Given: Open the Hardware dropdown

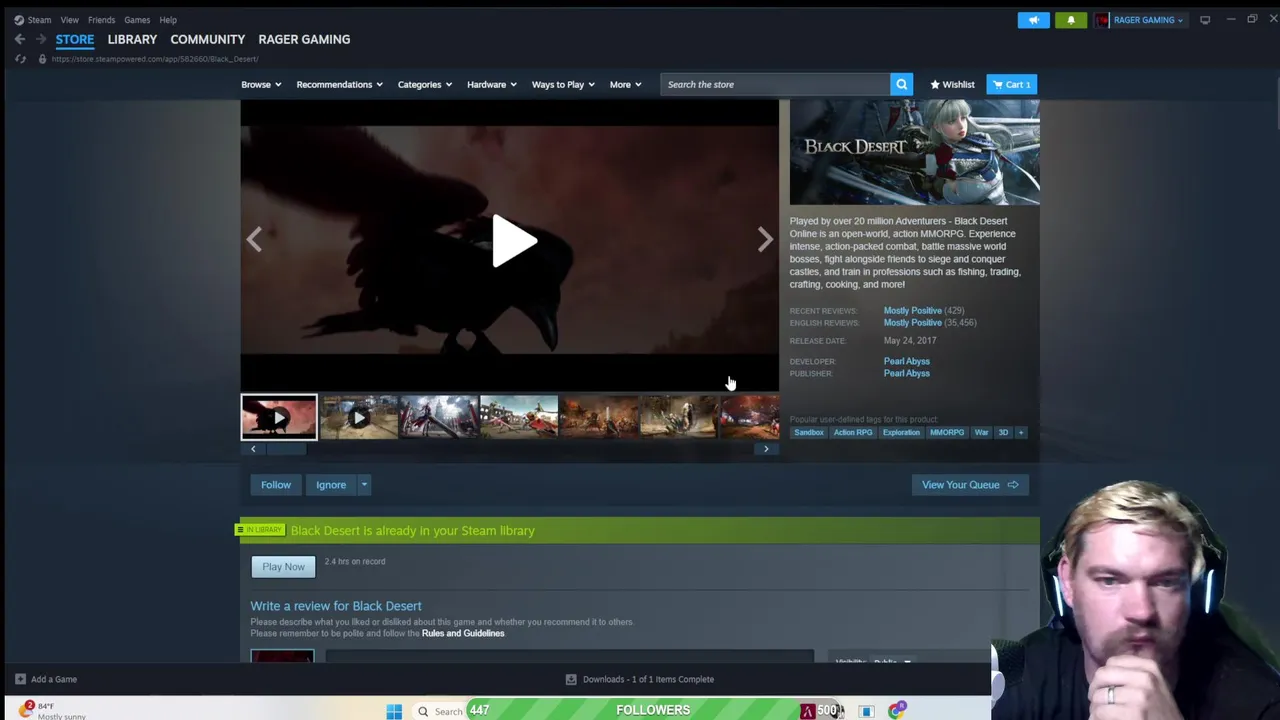Looking at the screenshot, I should coord(491,84).
